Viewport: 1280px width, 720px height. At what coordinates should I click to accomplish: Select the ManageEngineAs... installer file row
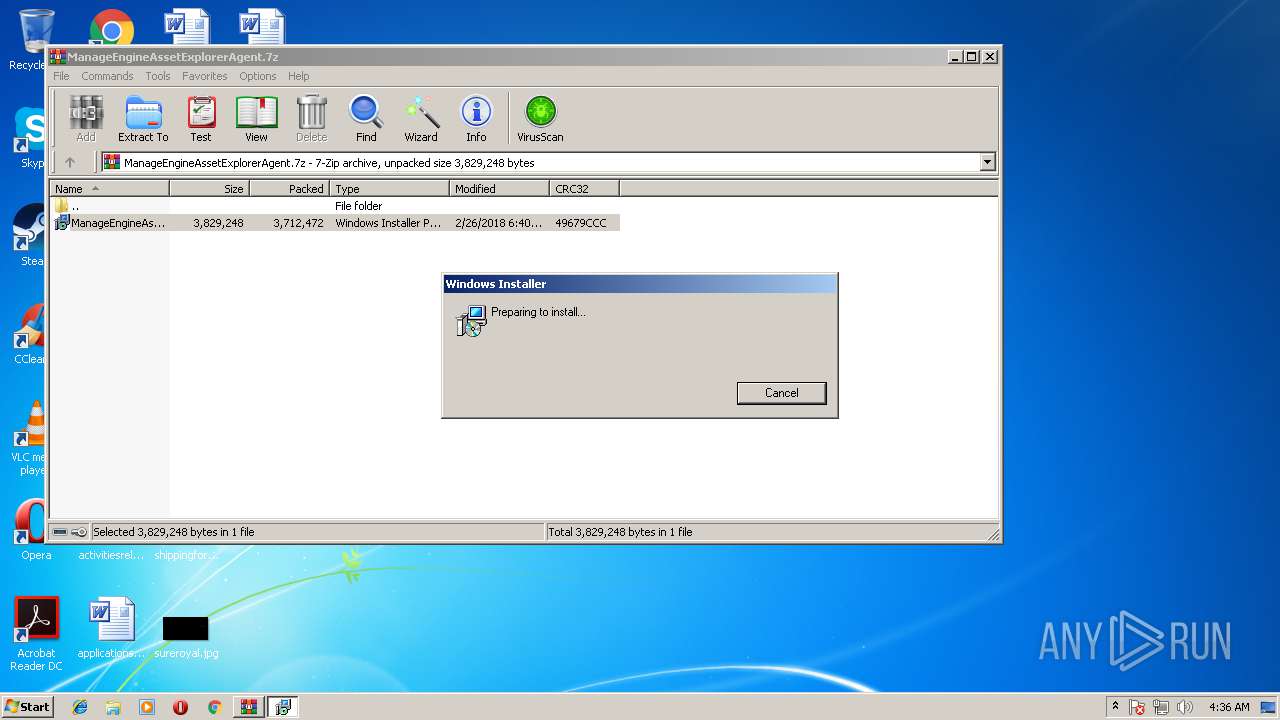point(335,223)
